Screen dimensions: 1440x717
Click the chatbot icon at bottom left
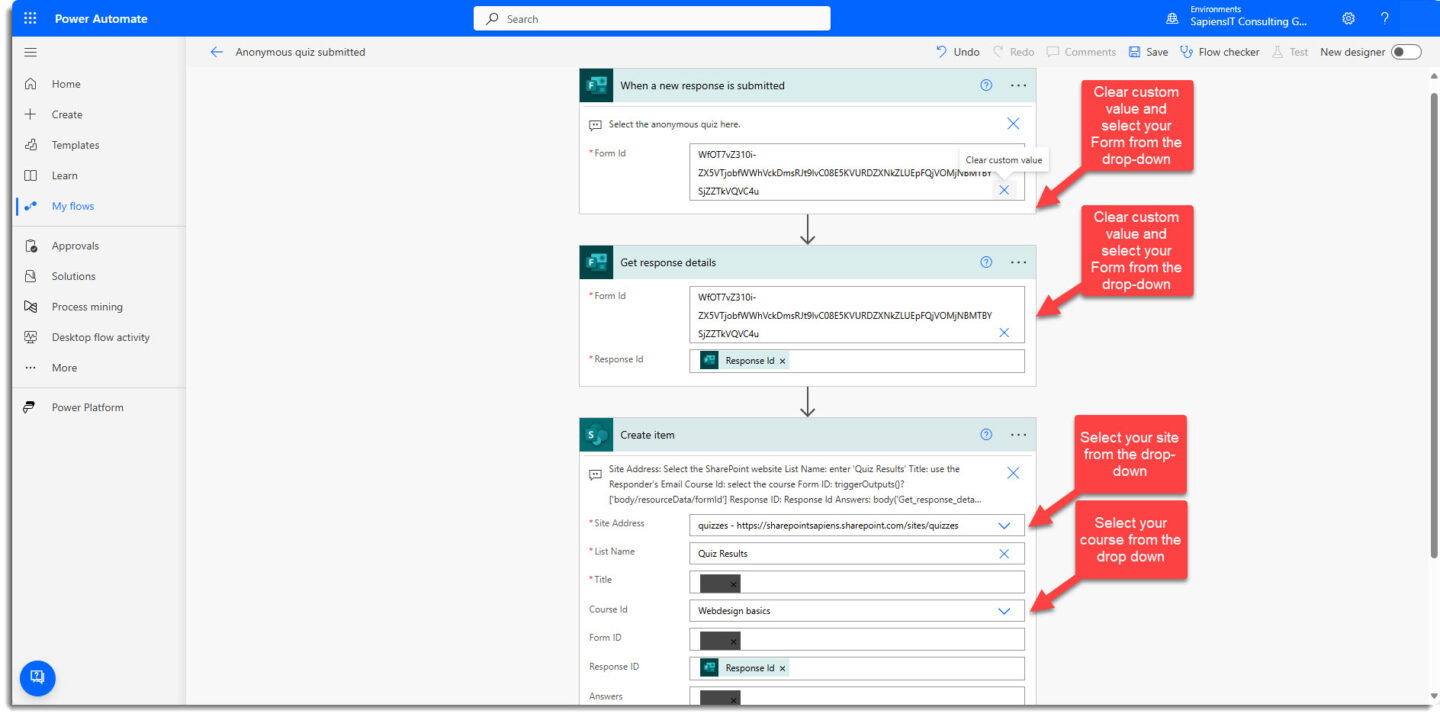coord(38,677)
